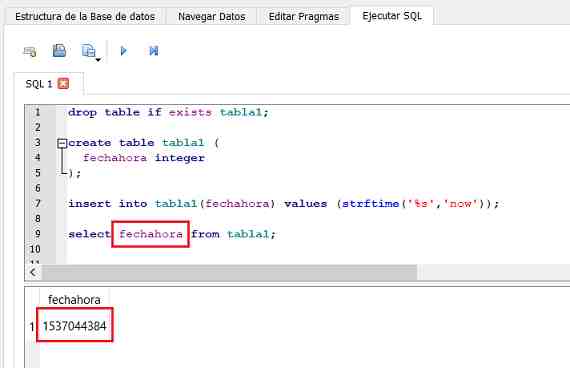Click 'create table tabla1' on line 3
The image size is (570, 368).
[x=136, y=143]
